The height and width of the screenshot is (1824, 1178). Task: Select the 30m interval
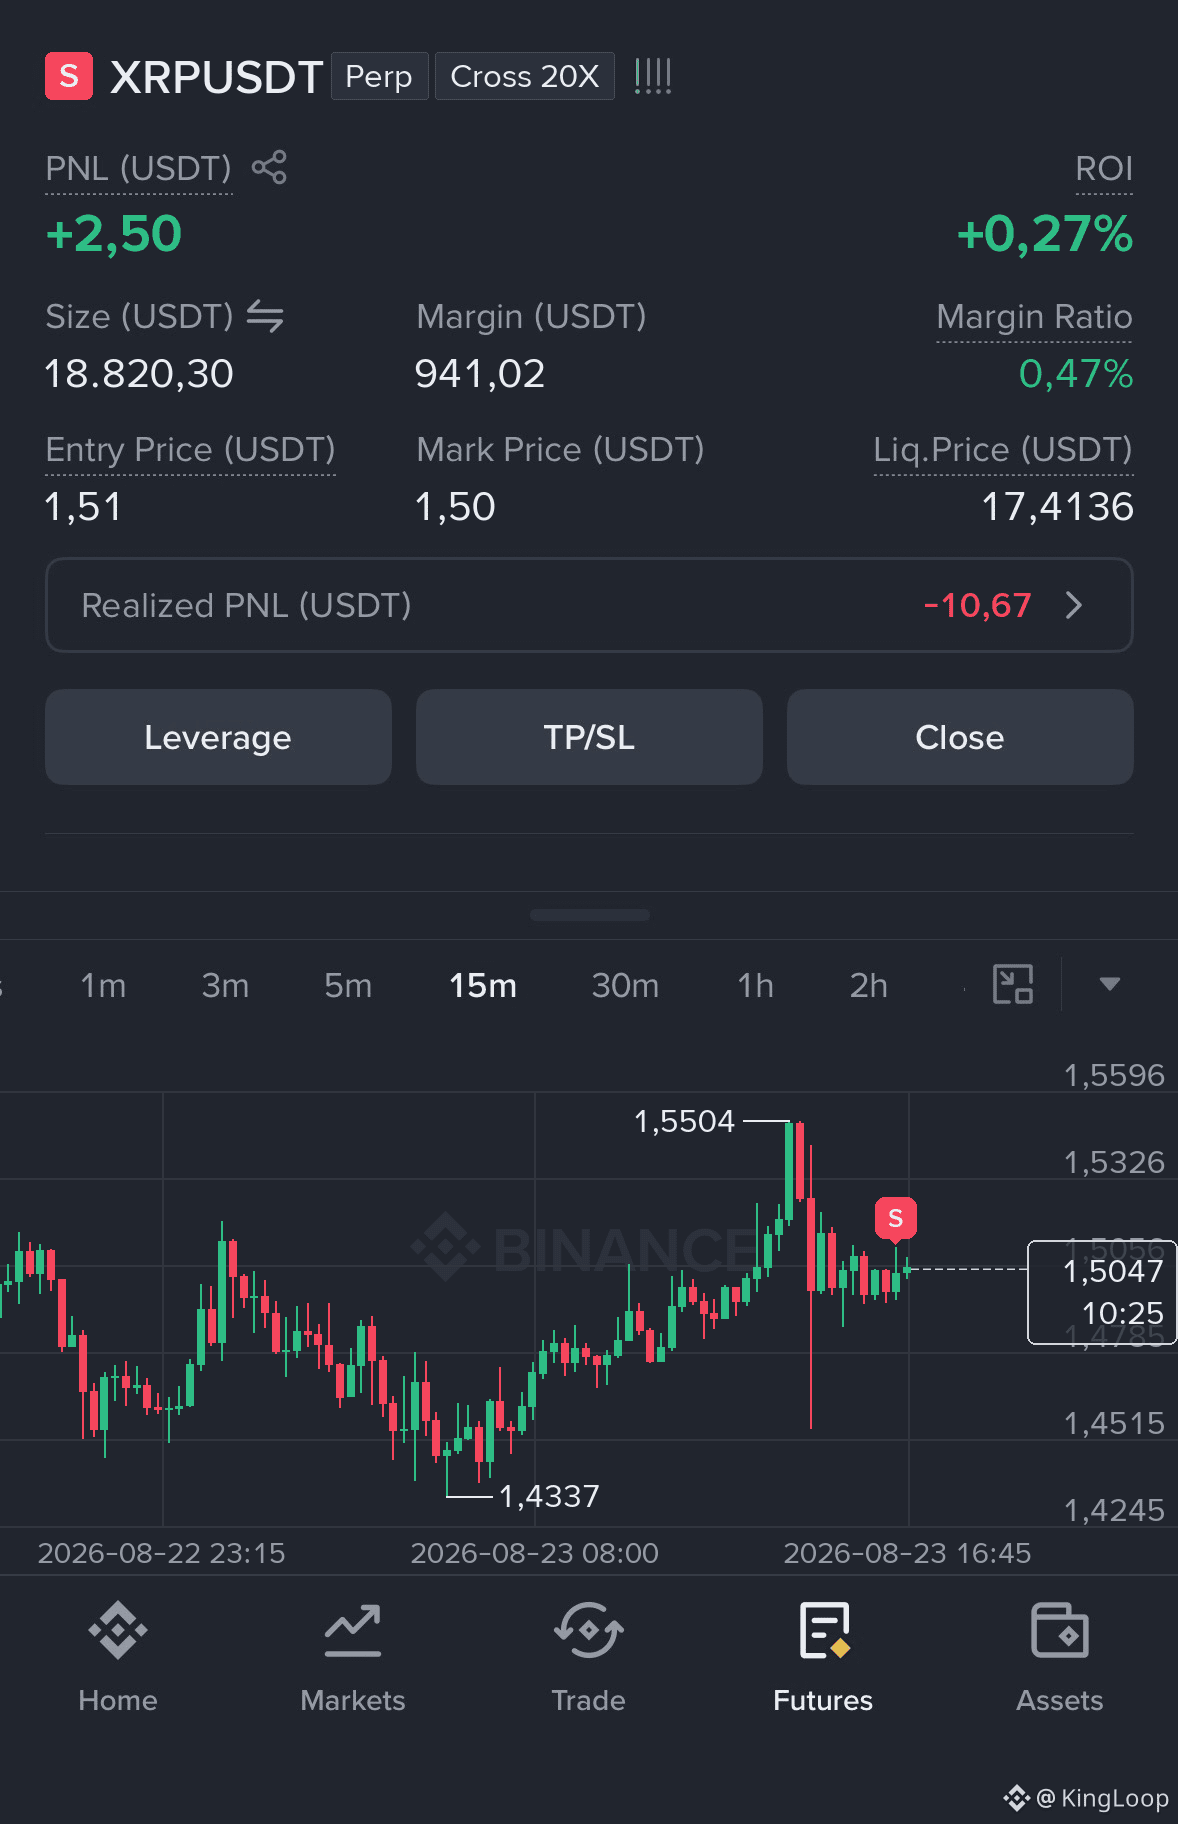[625, 985]
